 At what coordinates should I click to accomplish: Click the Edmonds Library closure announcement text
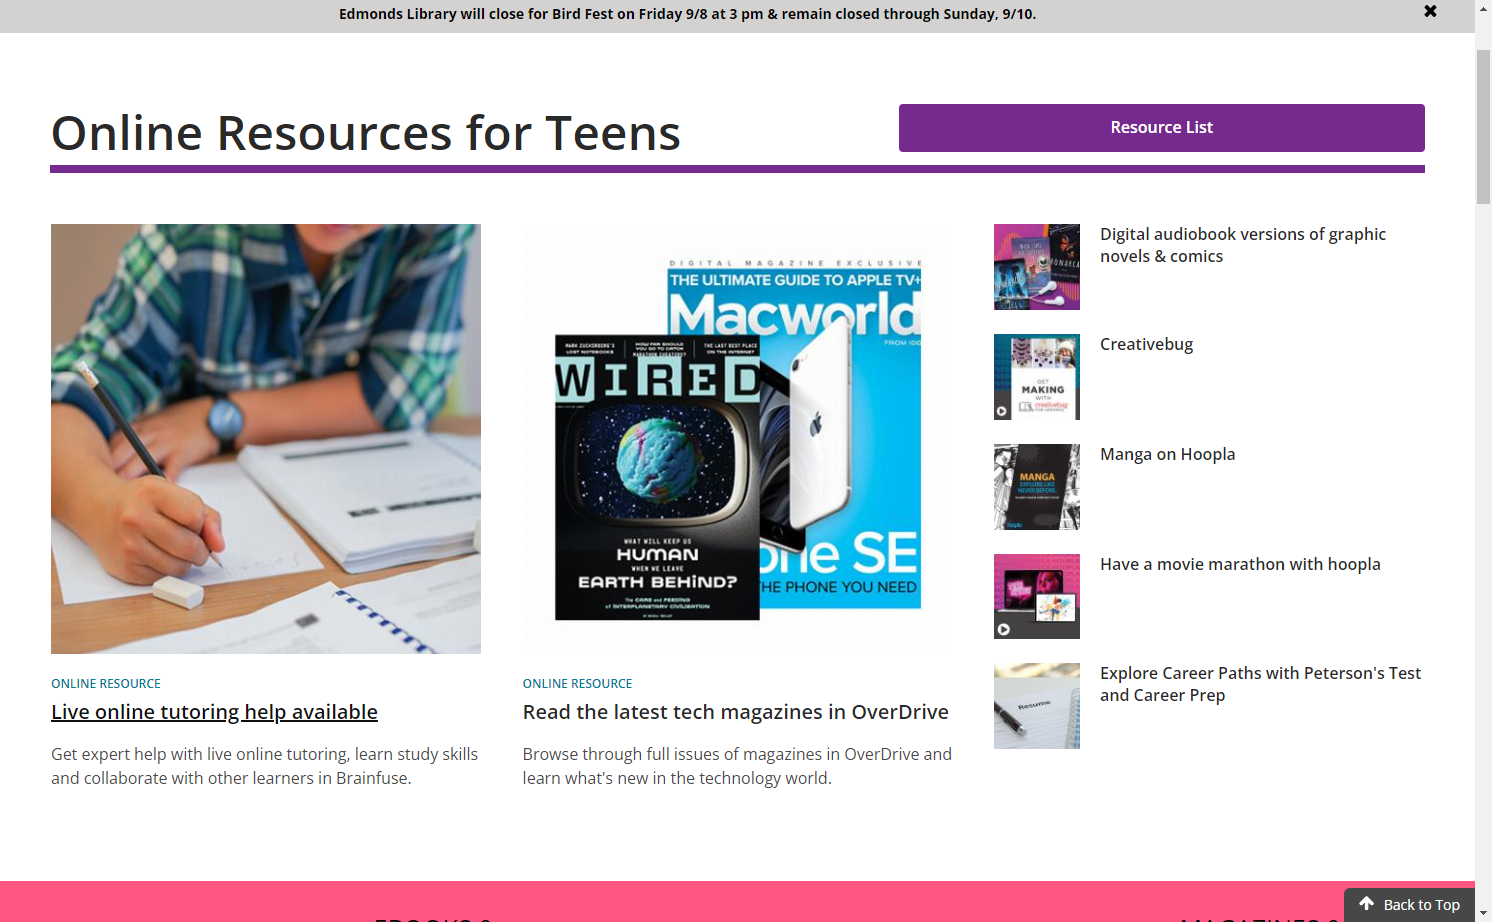point(687,14)
